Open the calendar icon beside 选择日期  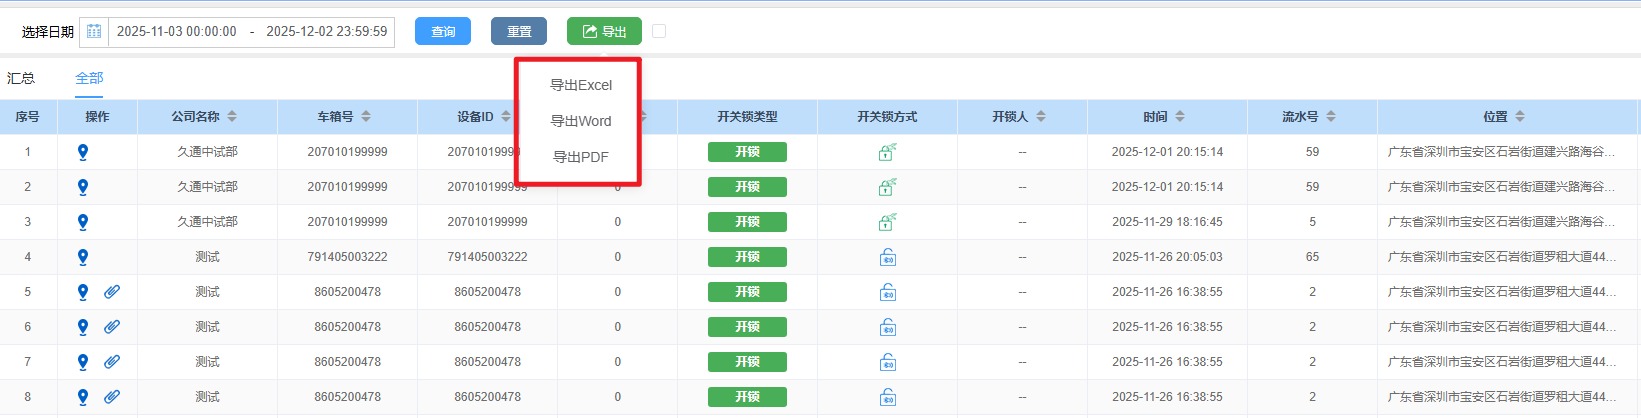pyautogui.click(x=94, y=32)
